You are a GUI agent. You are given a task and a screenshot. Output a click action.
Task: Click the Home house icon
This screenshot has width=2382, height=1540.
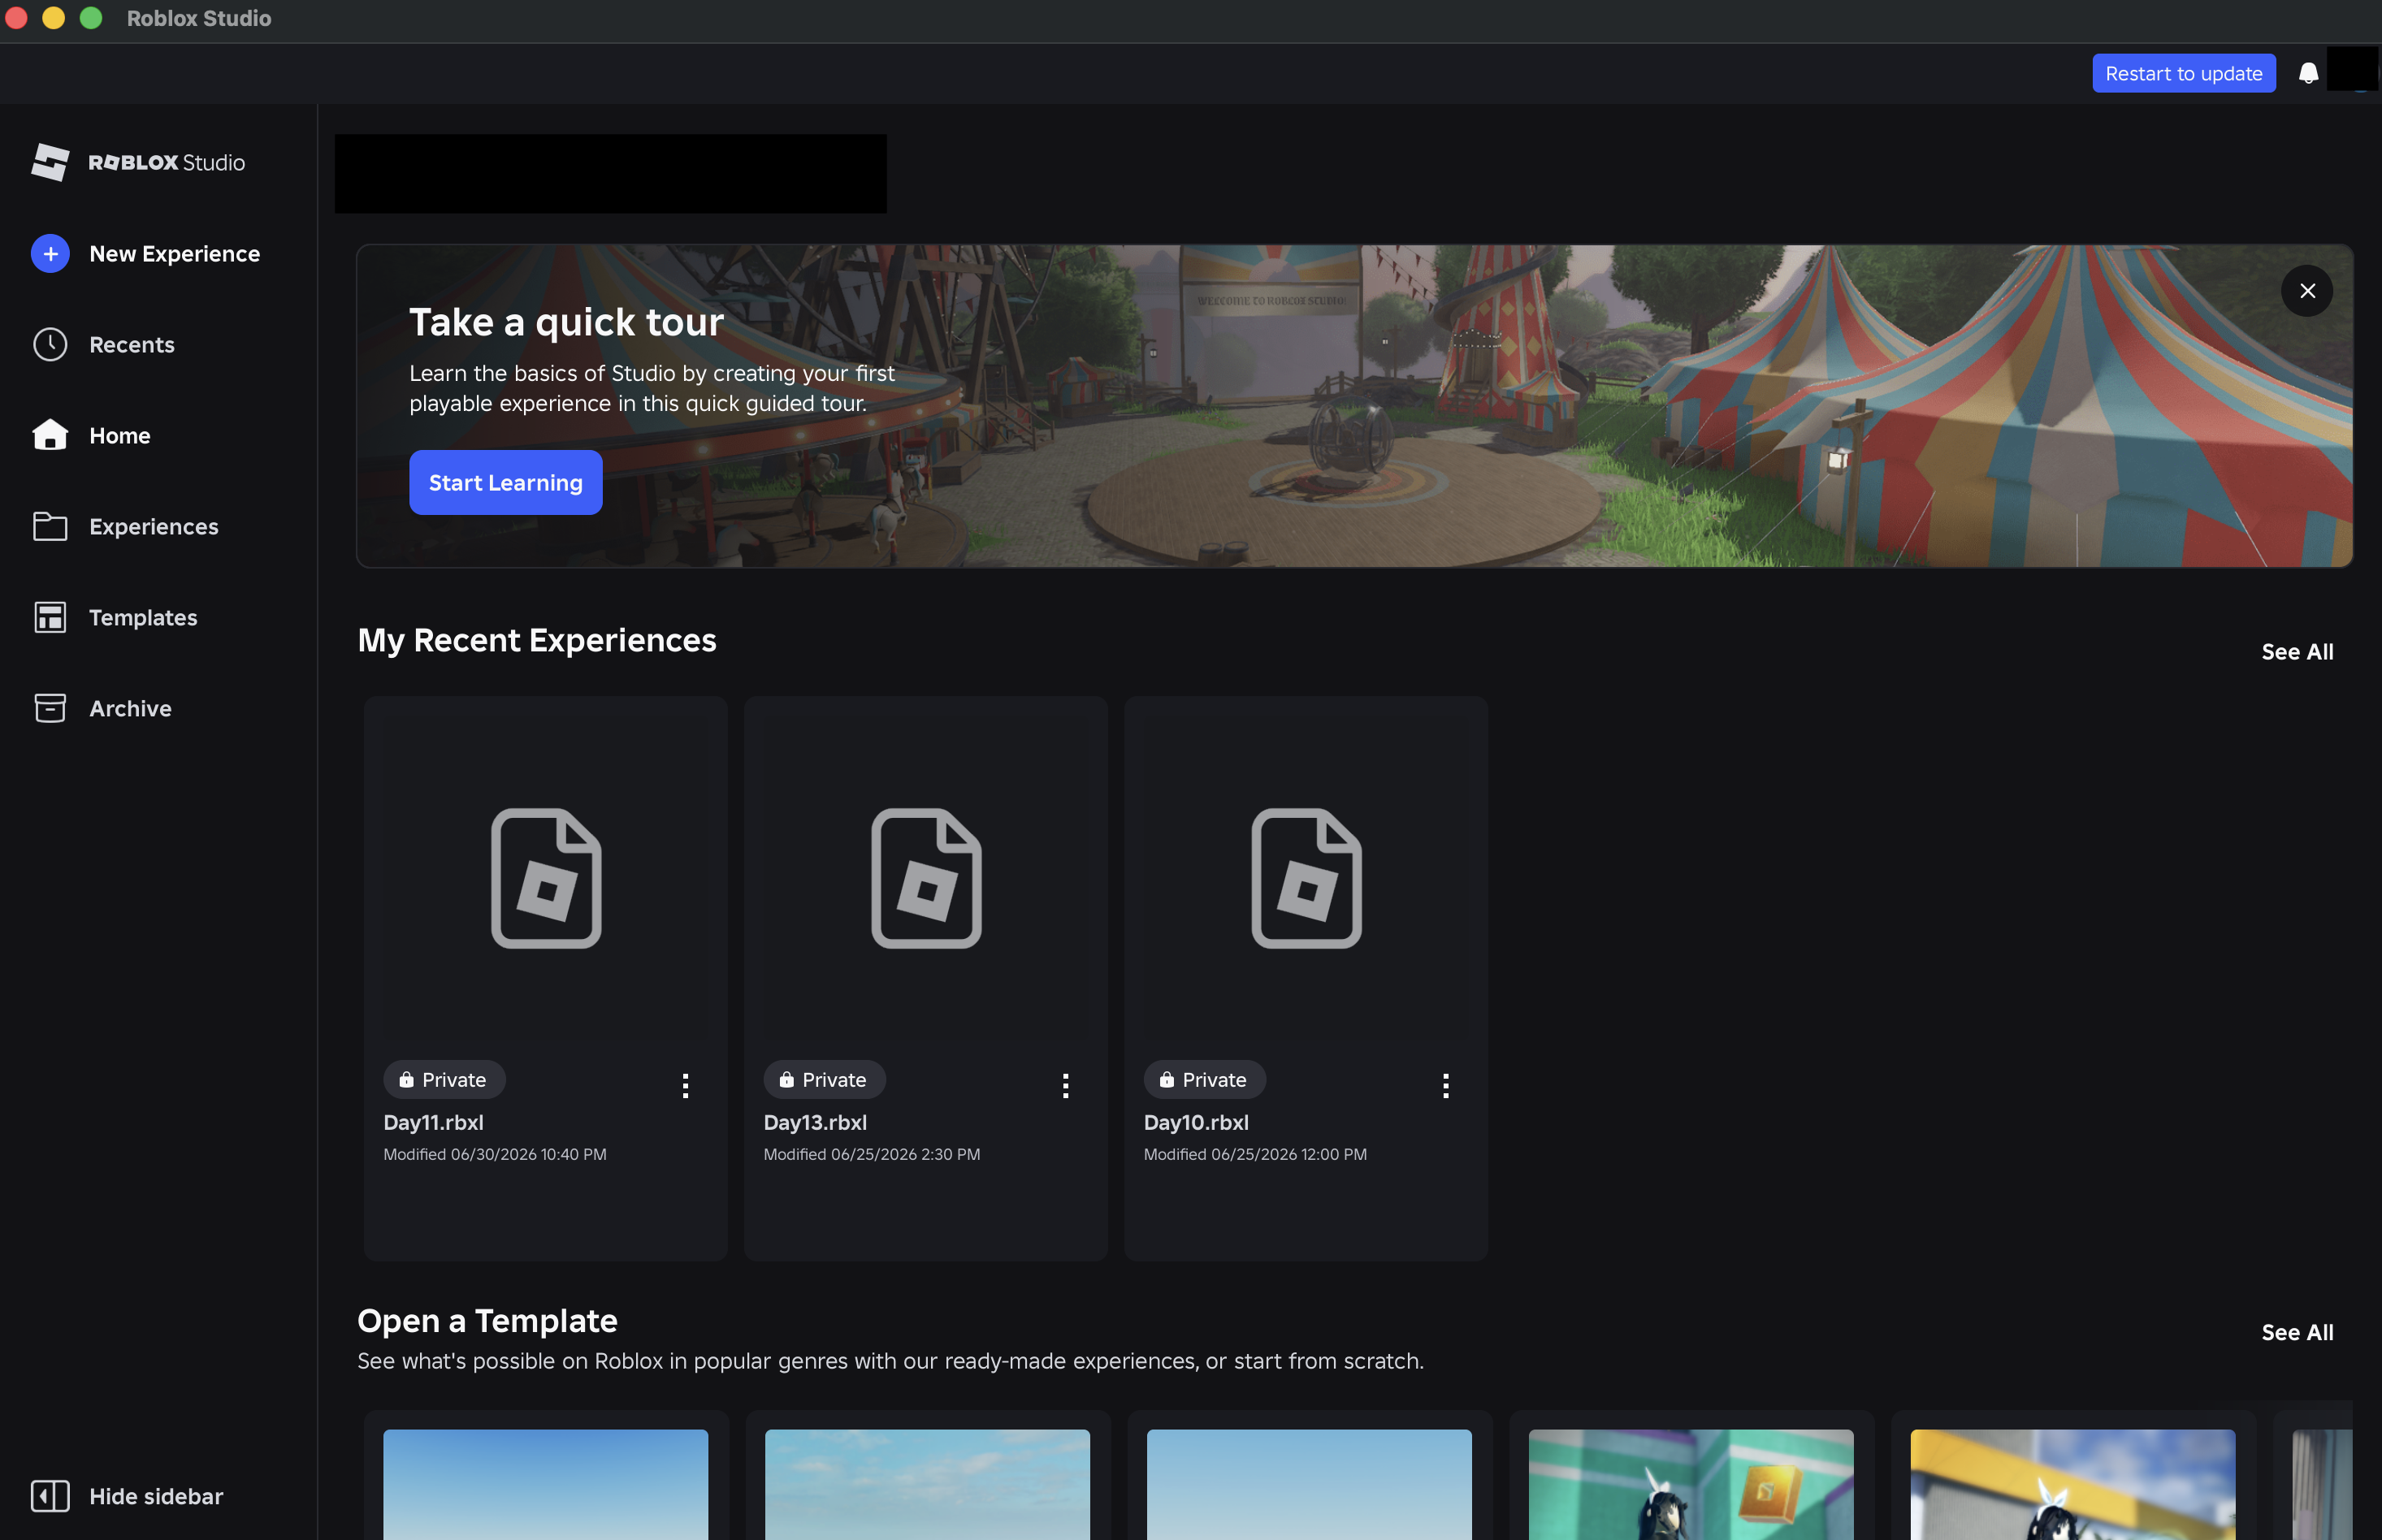[x=50, y=435]
